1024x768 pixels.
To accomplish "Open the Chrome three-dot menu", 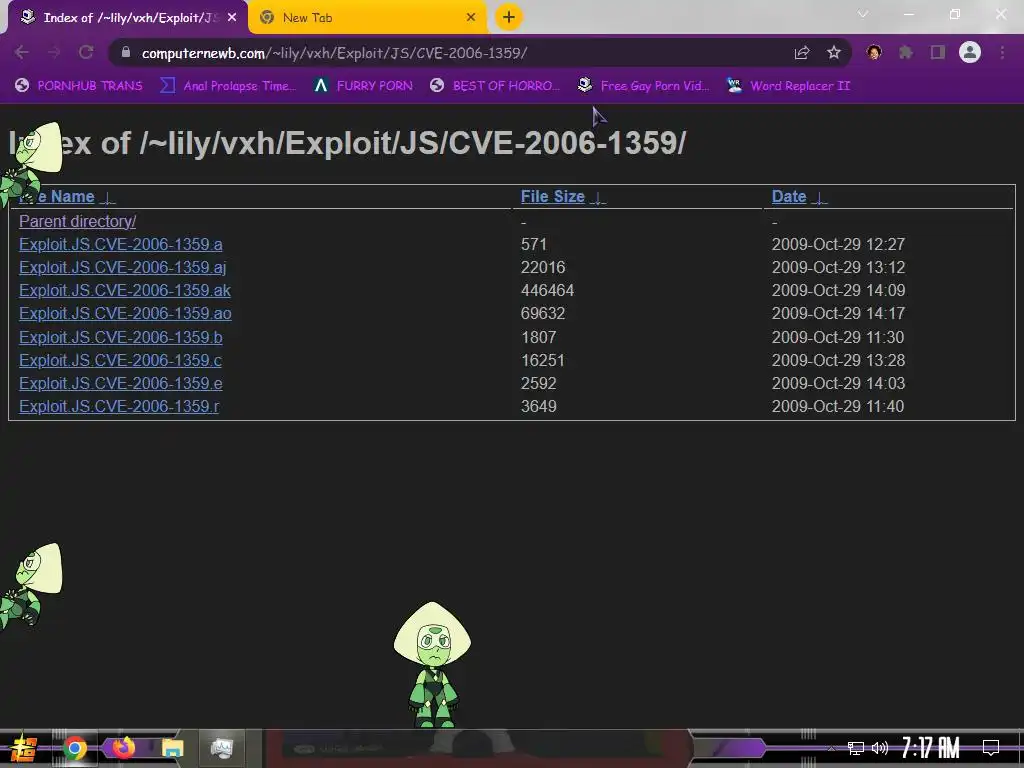I will [1002, 53].
